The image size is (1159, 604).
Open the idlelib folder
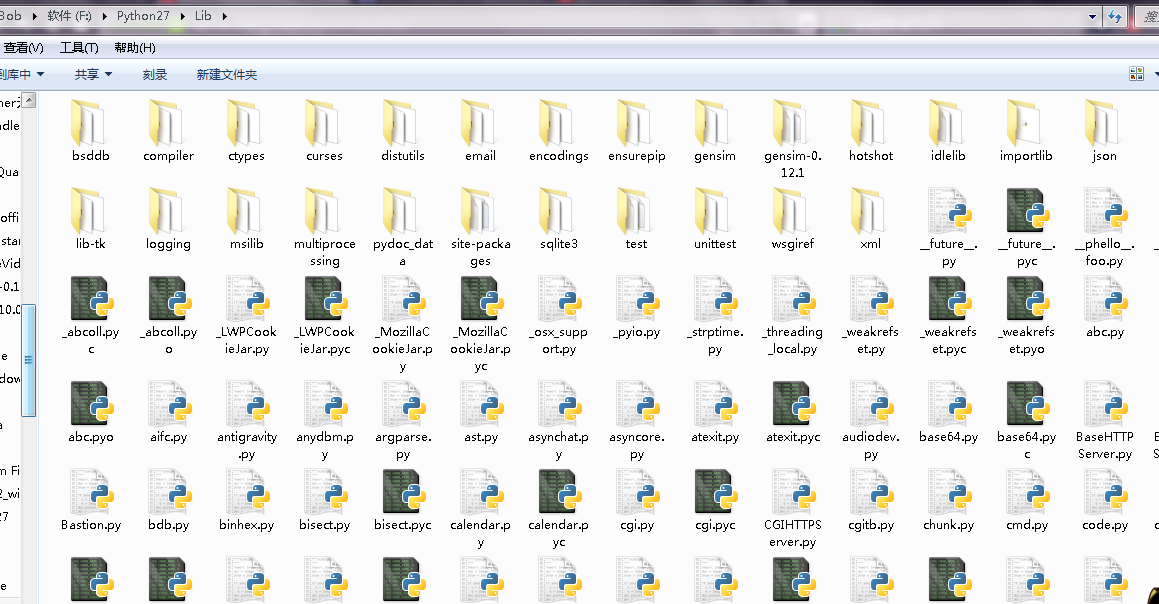(x=948, y=131)
